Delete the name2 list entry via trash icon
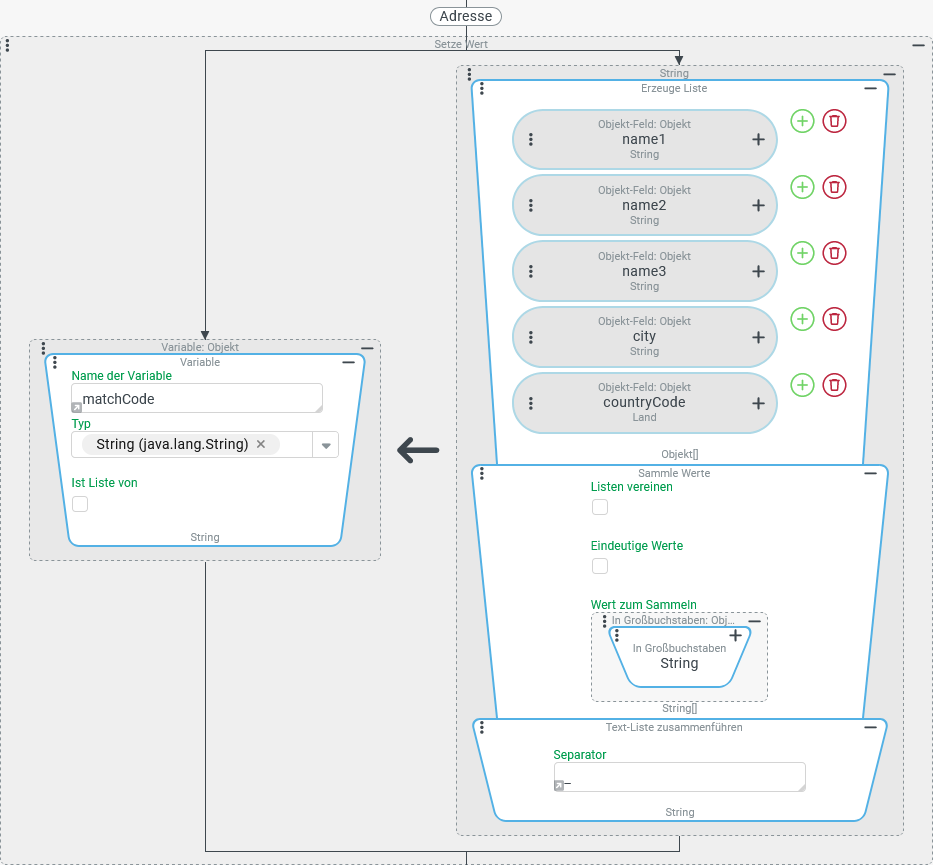This screenshot has height=865, width=933. point(834,187)
